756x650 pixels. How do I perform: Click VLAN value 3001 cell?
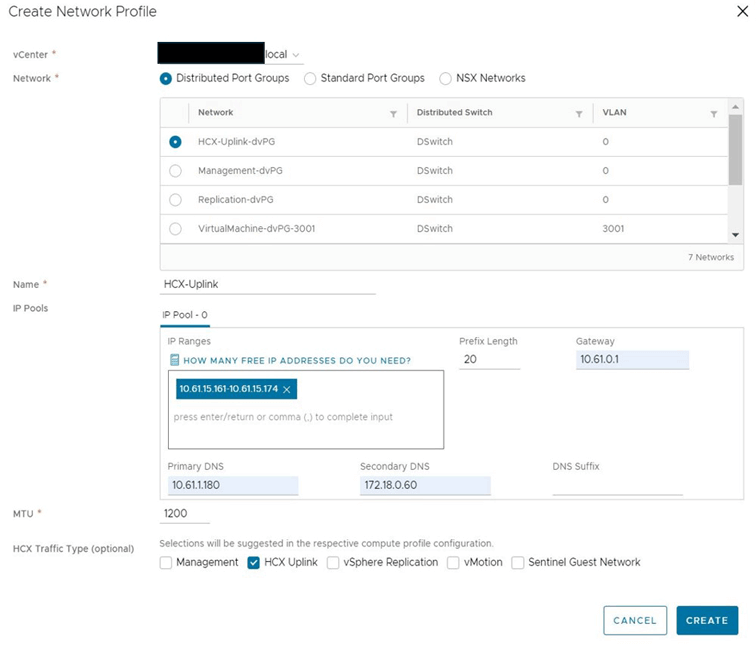click(x=613, y=229)
